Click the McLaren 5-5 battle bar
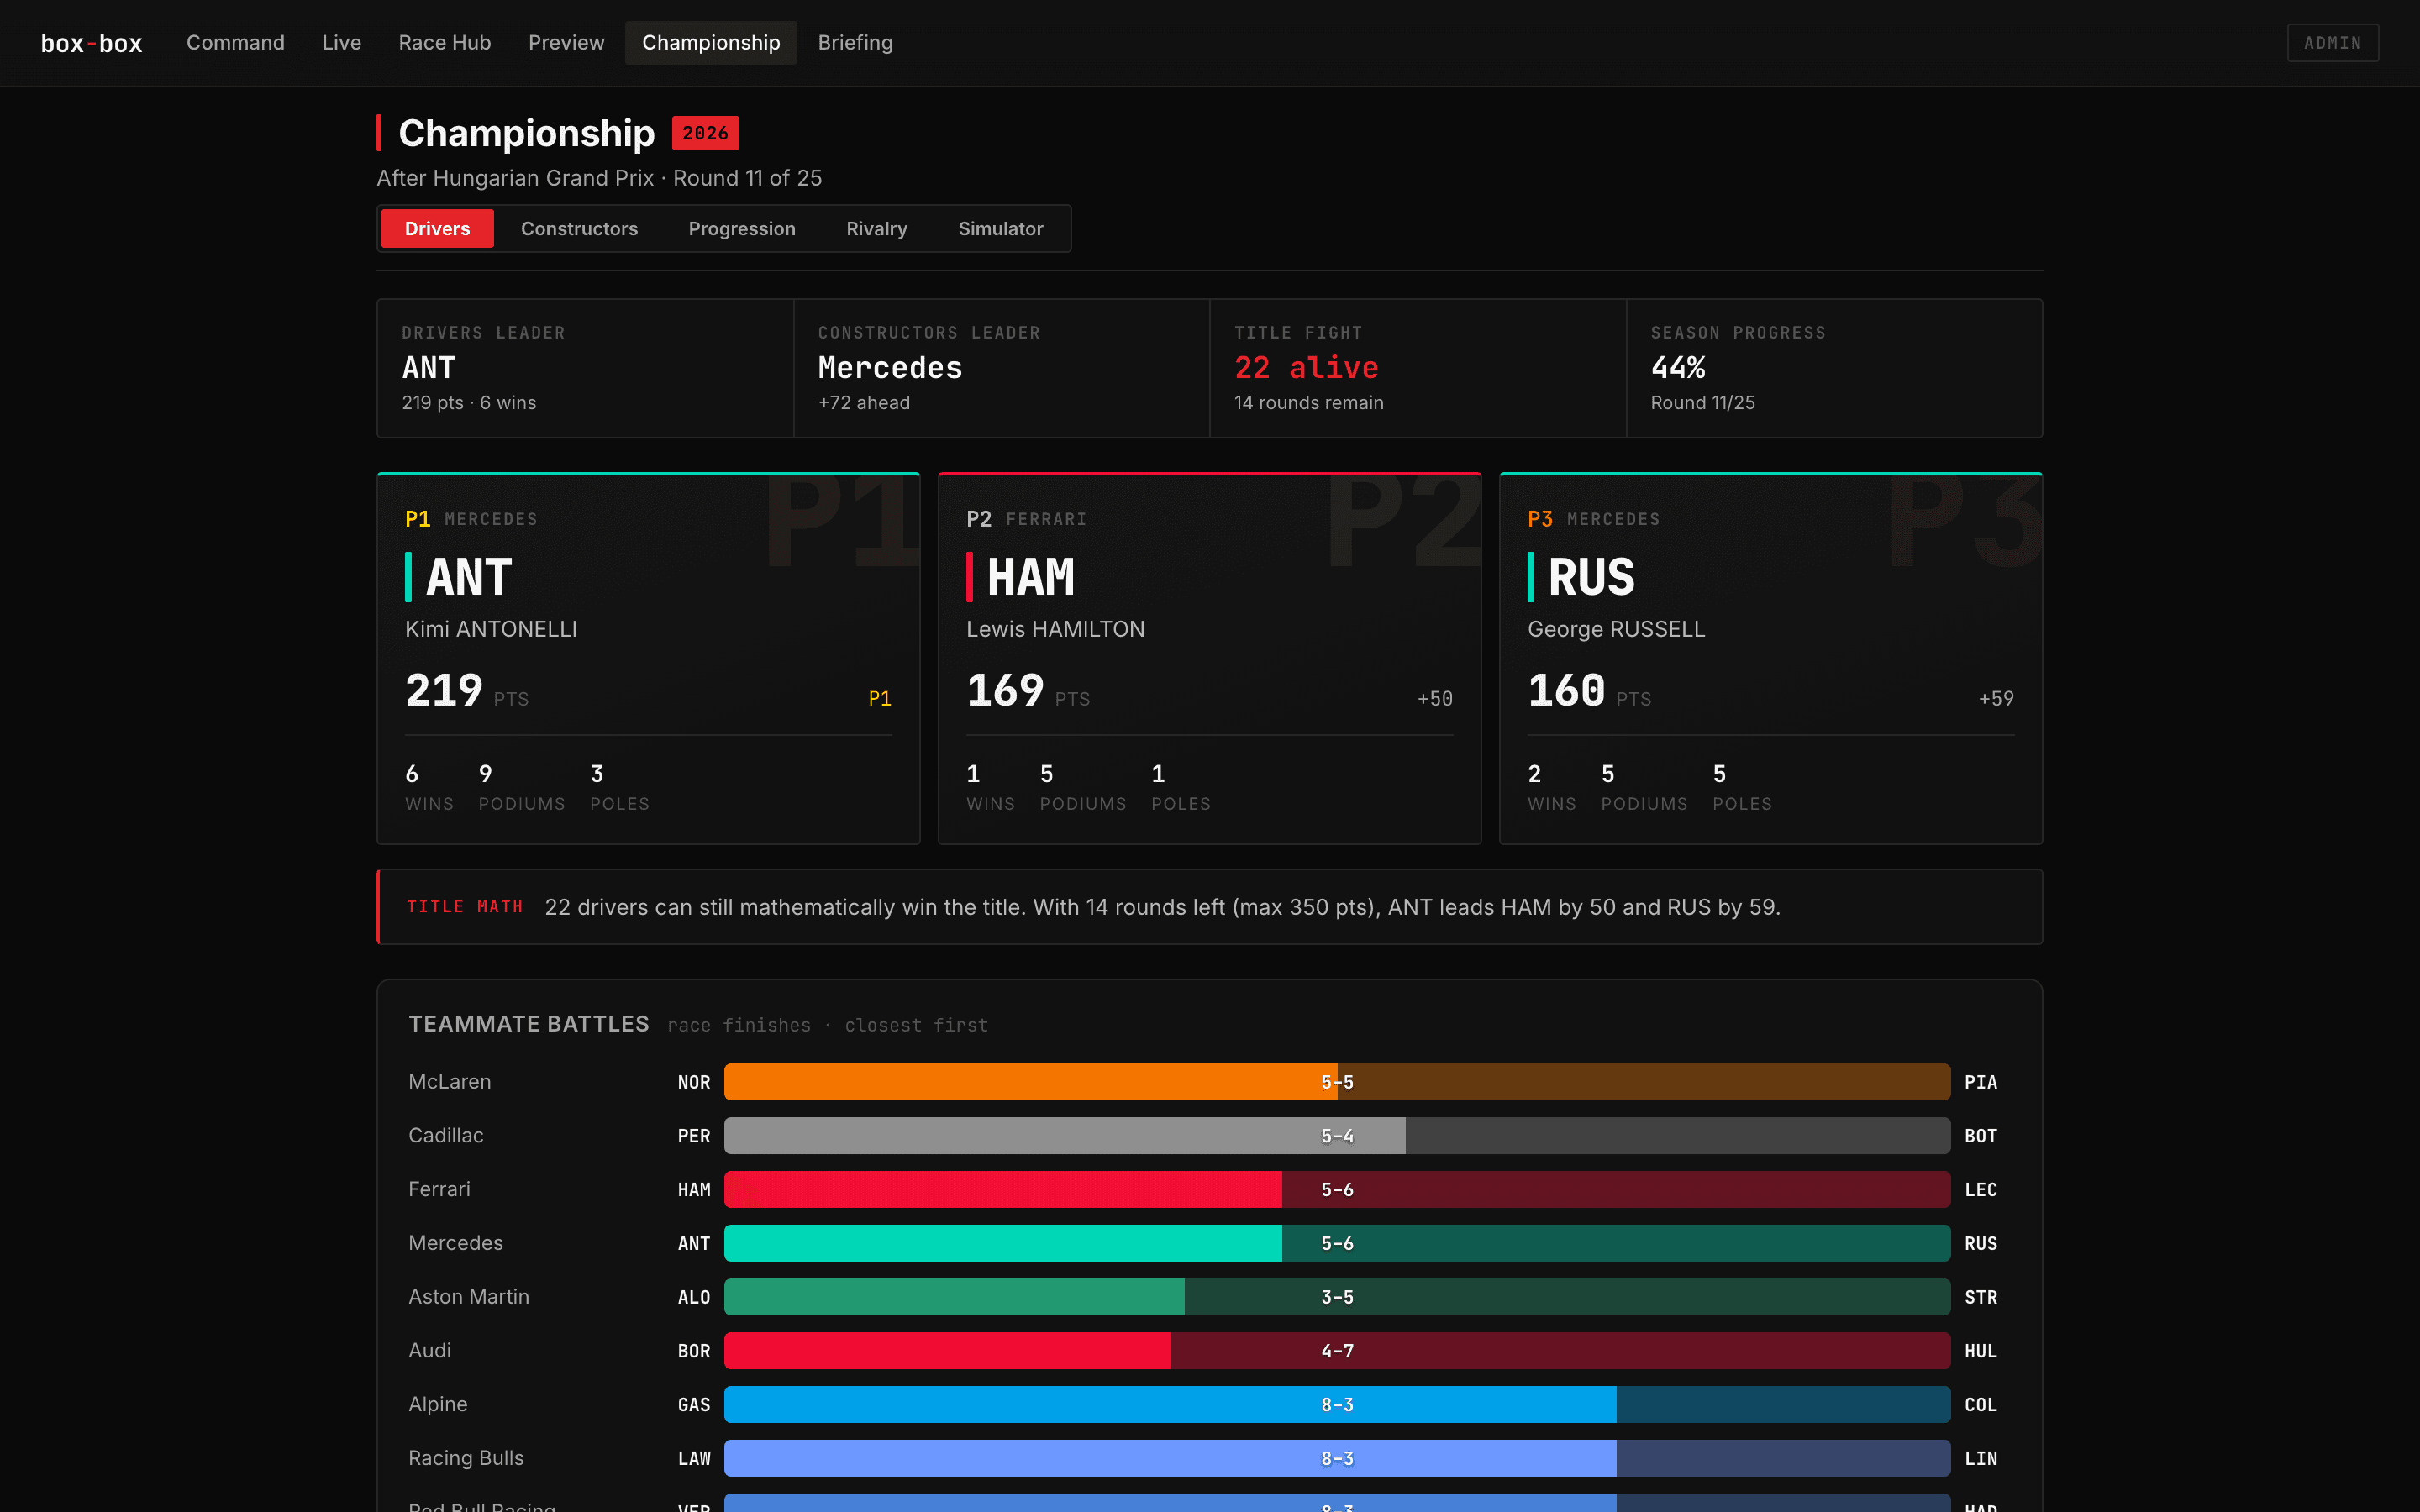 (x=1337, y=1082)
